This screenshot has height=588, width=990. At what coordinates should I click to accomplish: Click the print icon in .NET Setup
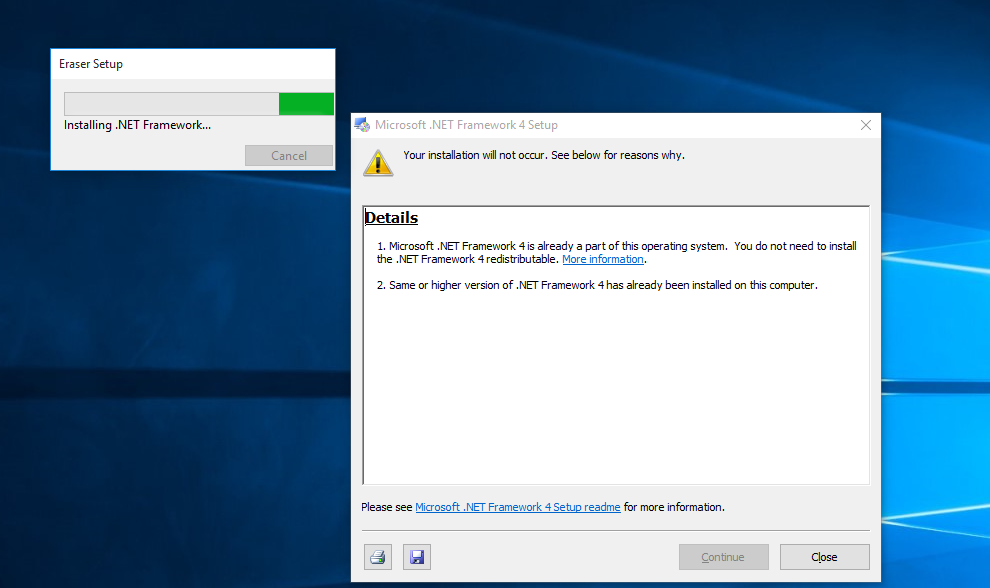[378, 557]
